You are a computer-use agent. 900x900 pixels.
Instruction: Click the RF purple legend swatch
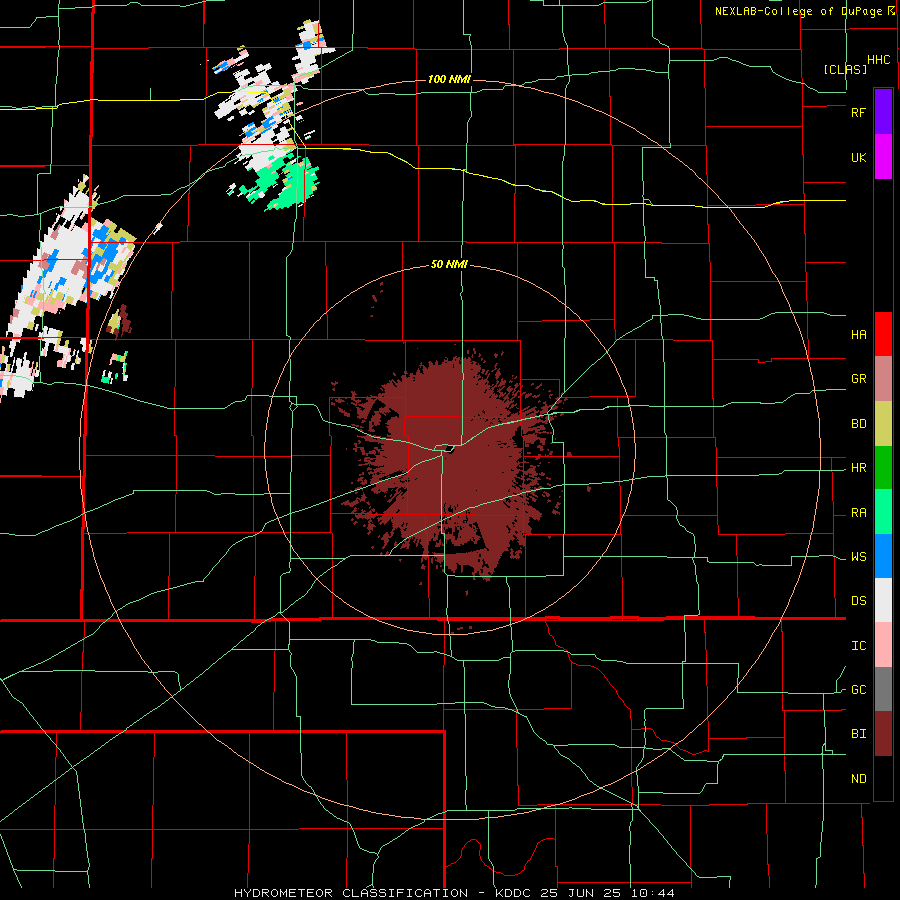(x=883, y=112)
